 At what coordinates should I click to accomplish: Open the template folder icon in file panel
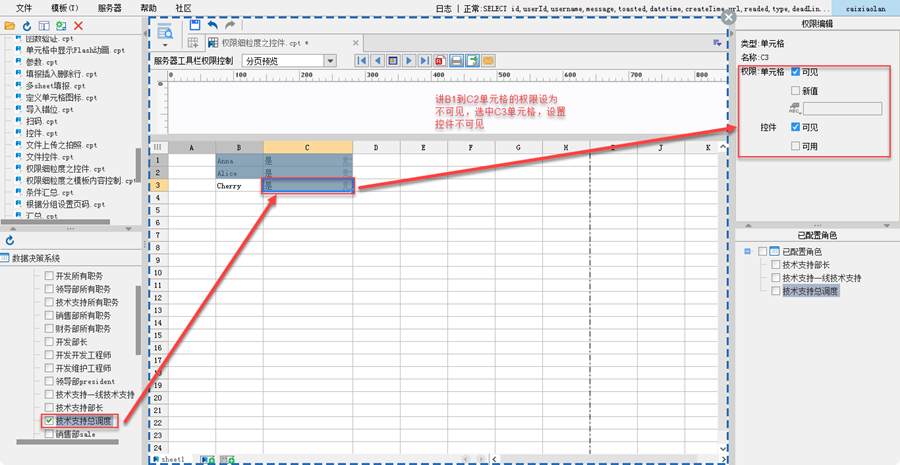point(9,25)
